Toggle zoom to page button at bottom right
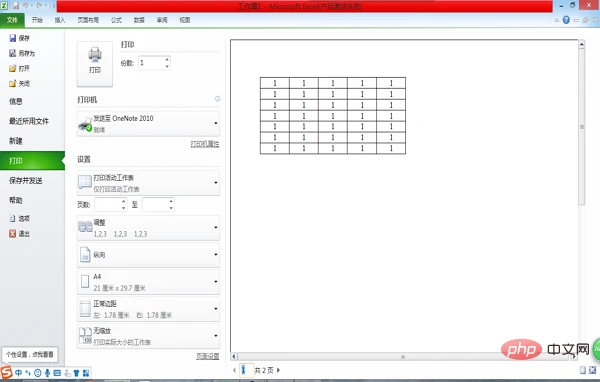600x382 pixels. 592,370
